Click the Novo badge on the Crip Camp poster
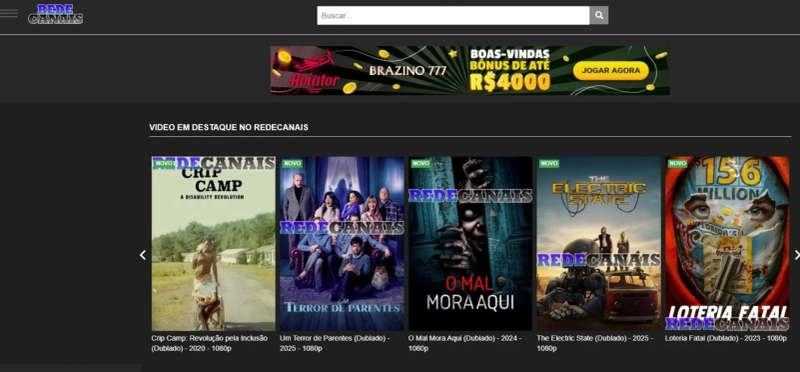The image size is (800, 372). (164, 164)
